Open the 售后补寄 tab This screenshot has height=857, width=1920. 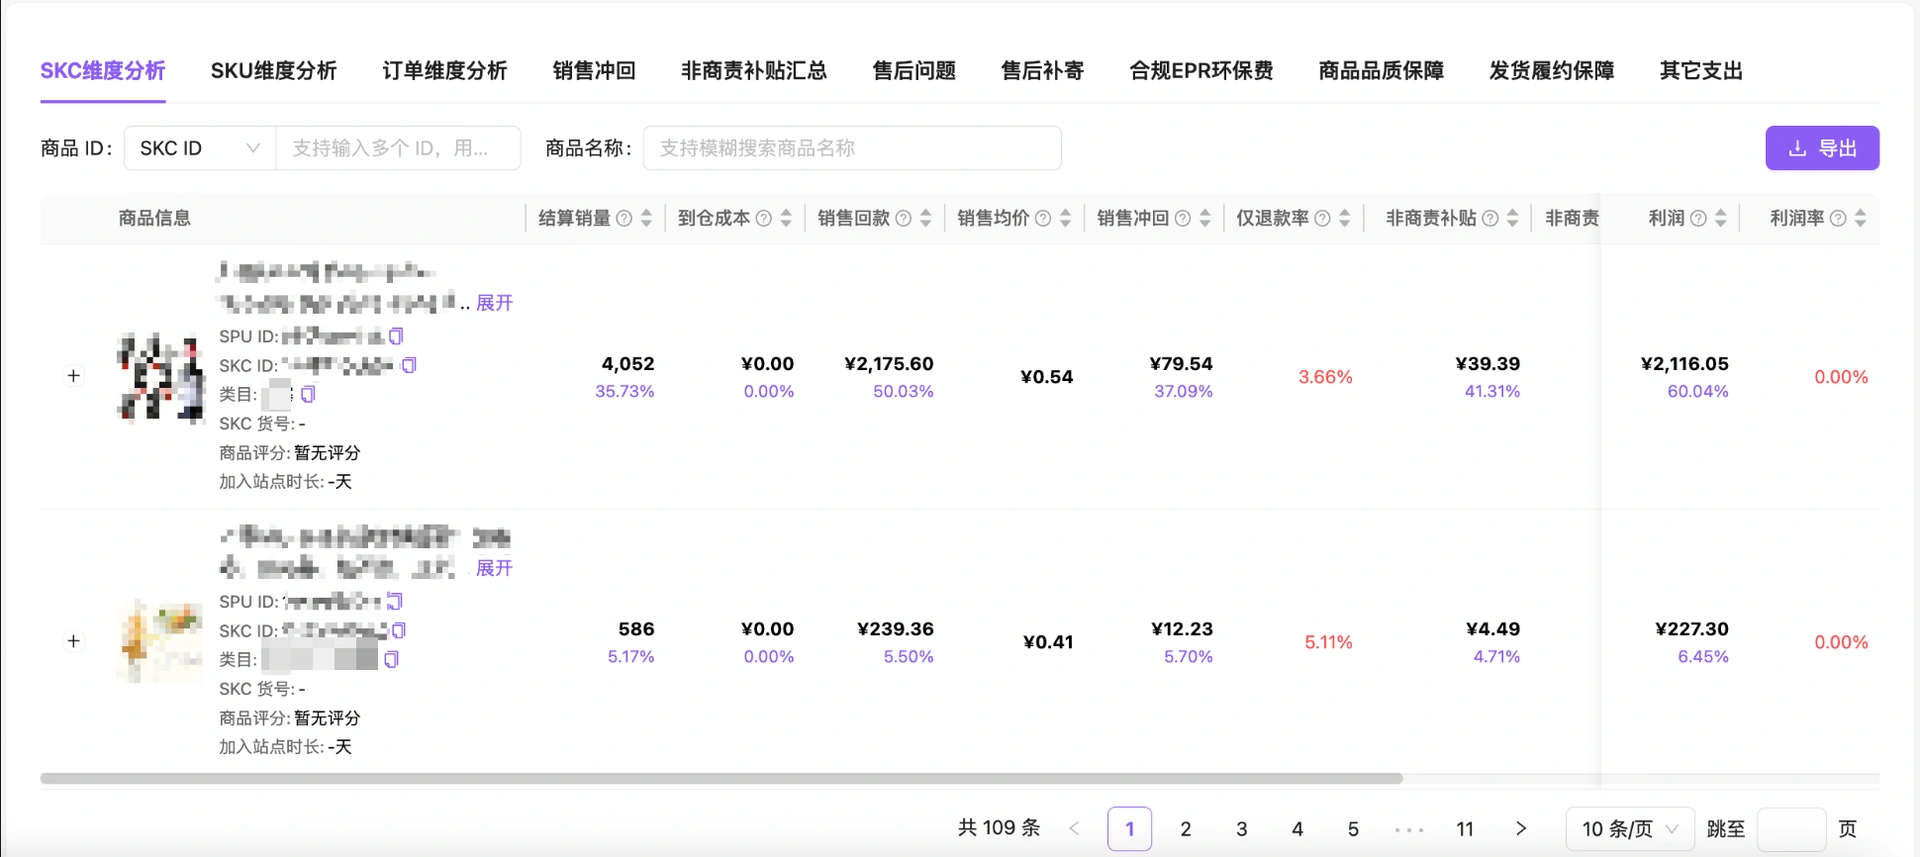[x=1043, y=71]
